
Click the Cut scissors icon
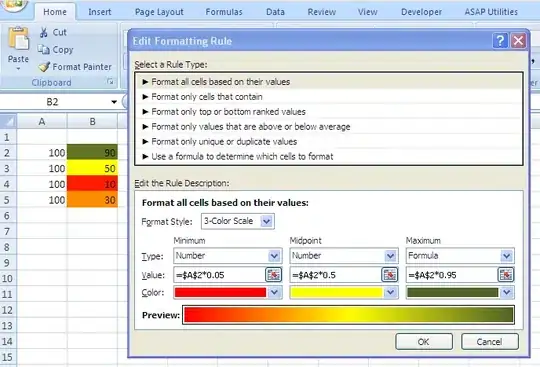[x=44, y=32]
